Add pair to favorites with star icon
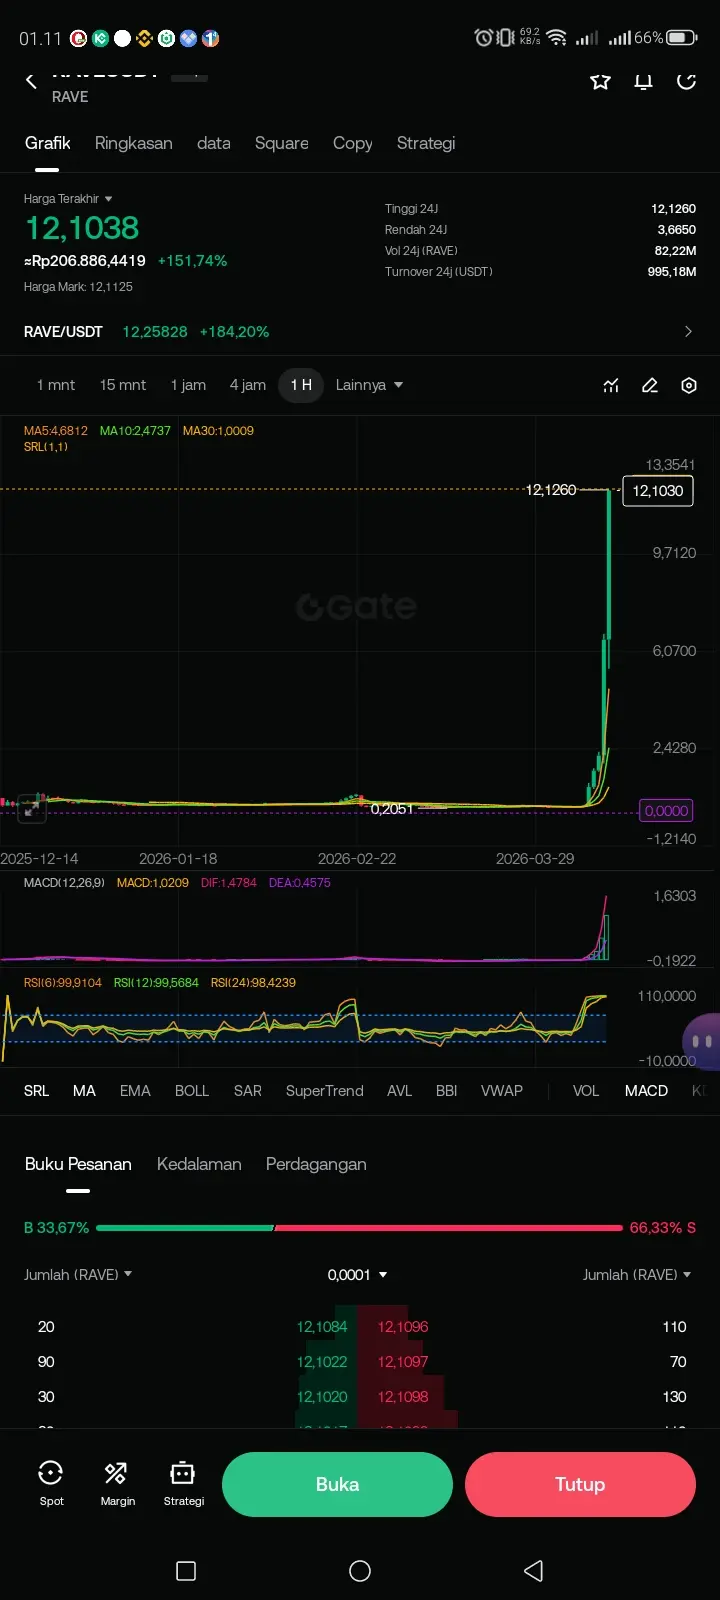This screenshot has width=720, height=1600. (x=600, y=81)
